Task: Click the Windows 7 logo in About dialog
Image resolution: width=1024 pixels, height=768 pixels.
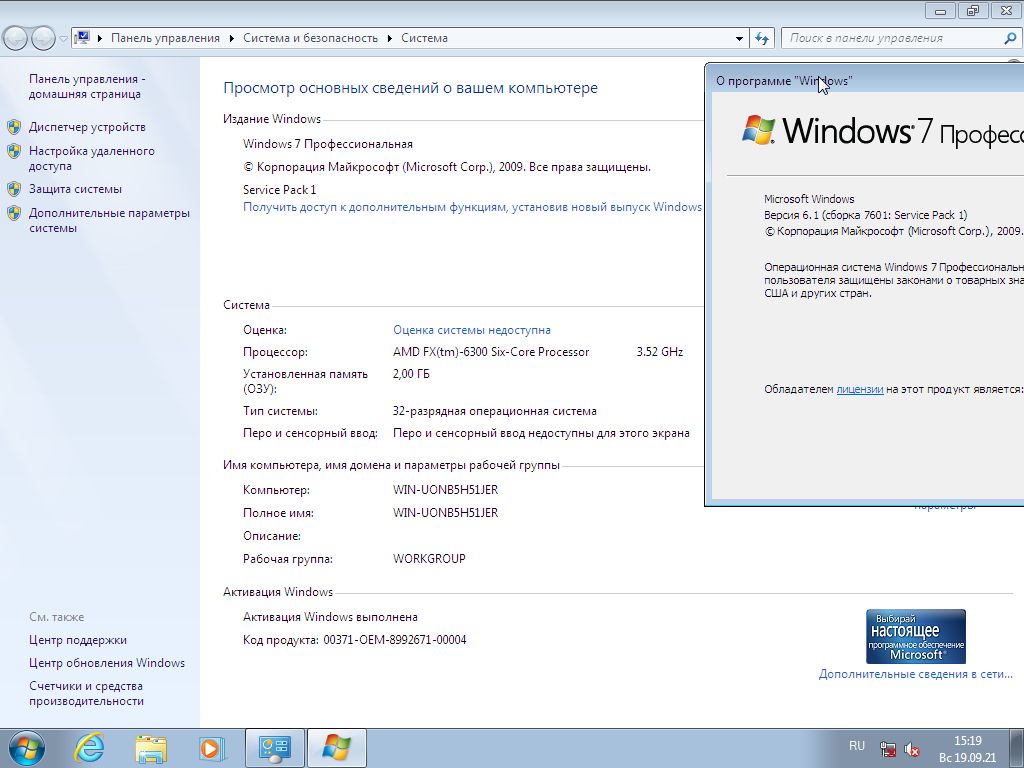Action: click(x=759, y=130)
